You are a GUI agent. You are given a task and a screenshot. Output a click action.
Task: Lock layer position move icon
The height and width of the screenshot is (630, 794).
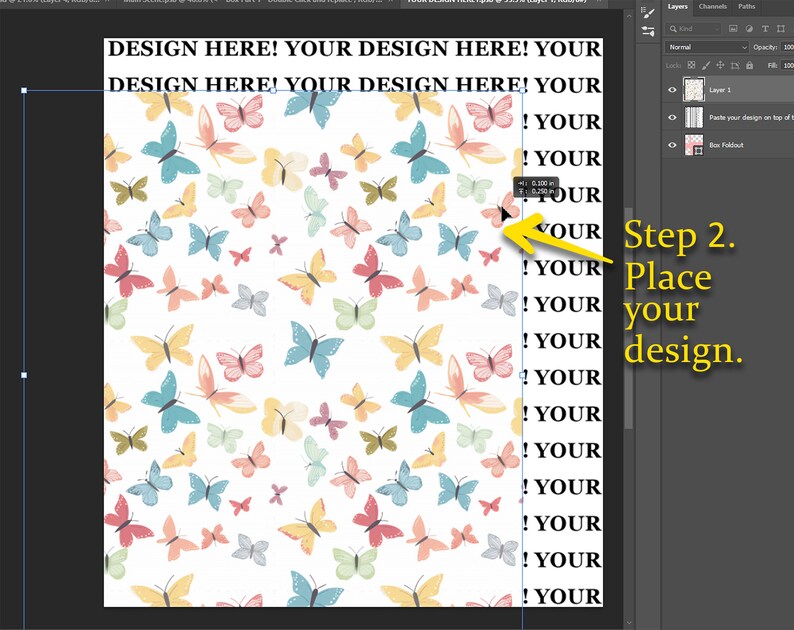[720, 65]
